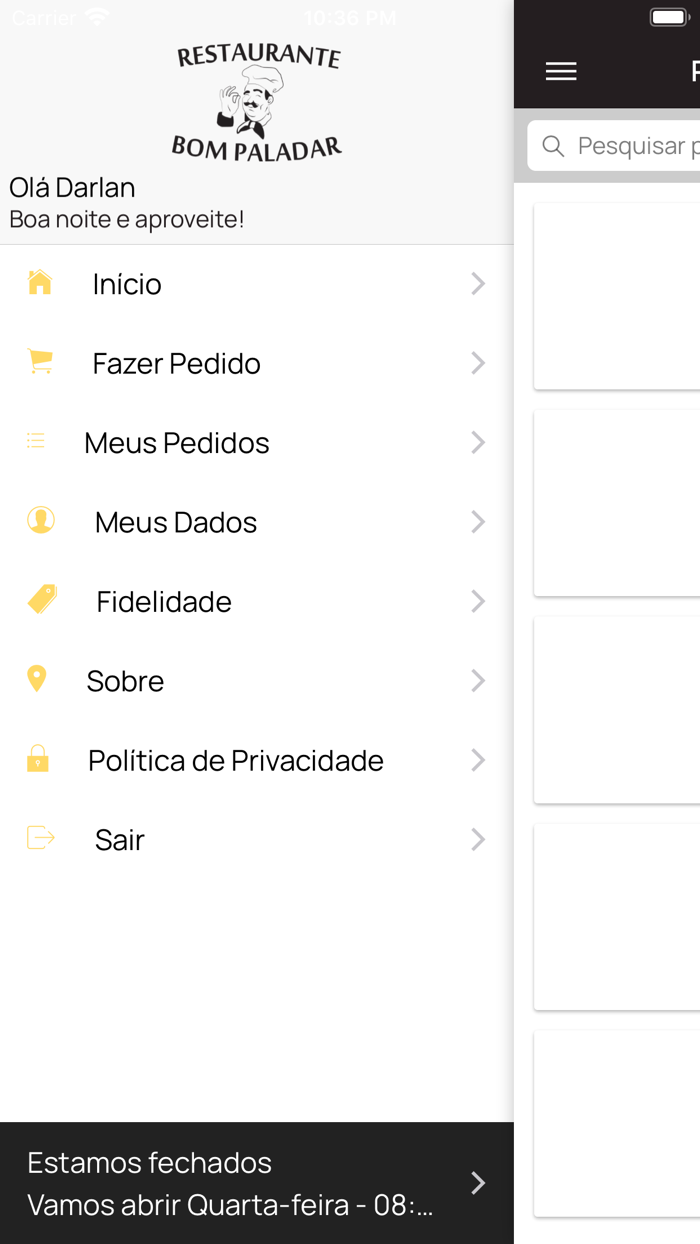Expand the Fazer Pedido chevron arrow

pyautogui.click(x=478, y=362)
